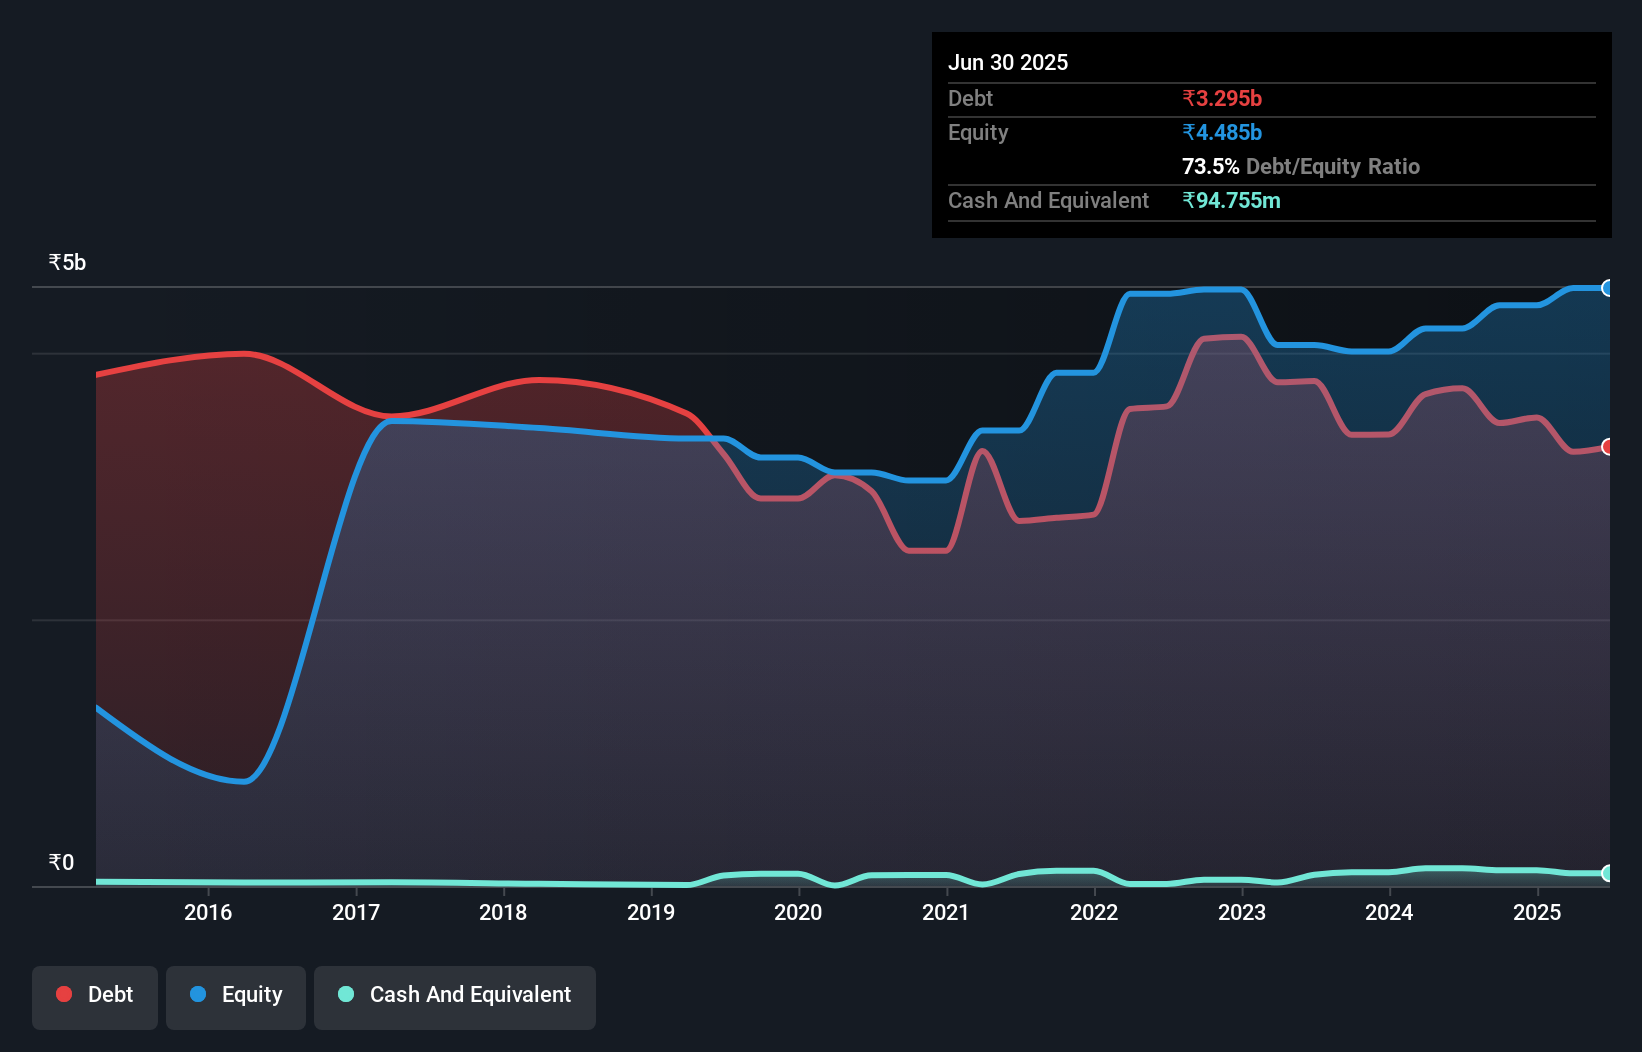Image resolution: width=1642 pixels, height=1052 pixels.
Task: Click the teal Cash And Equivalent legend dot
Action: point(346,994)
